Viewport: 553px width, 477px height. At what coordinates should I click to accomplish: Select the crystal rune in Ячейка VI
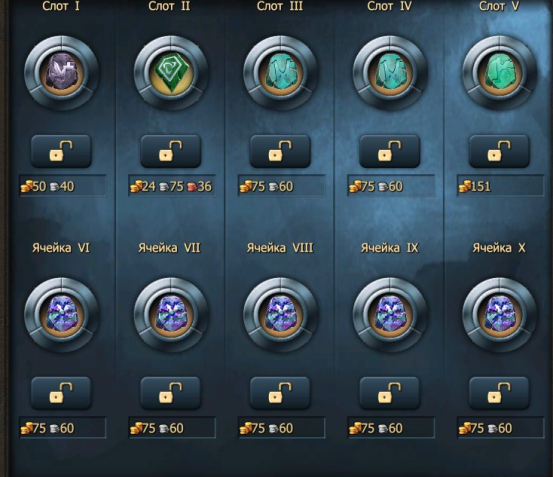coord(62,315)
